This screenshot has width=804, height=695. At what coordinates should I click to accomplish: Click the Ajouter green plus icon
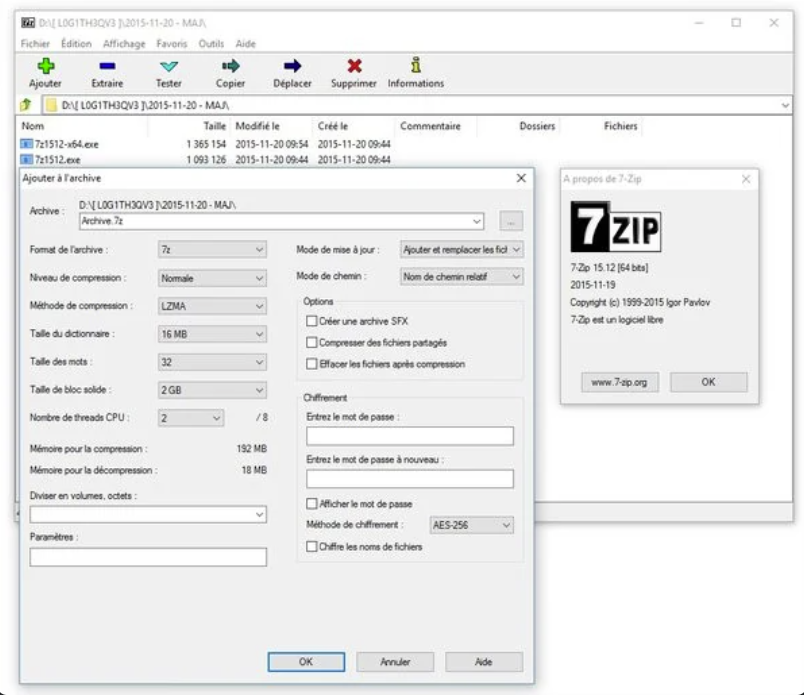tap(45, 66)
